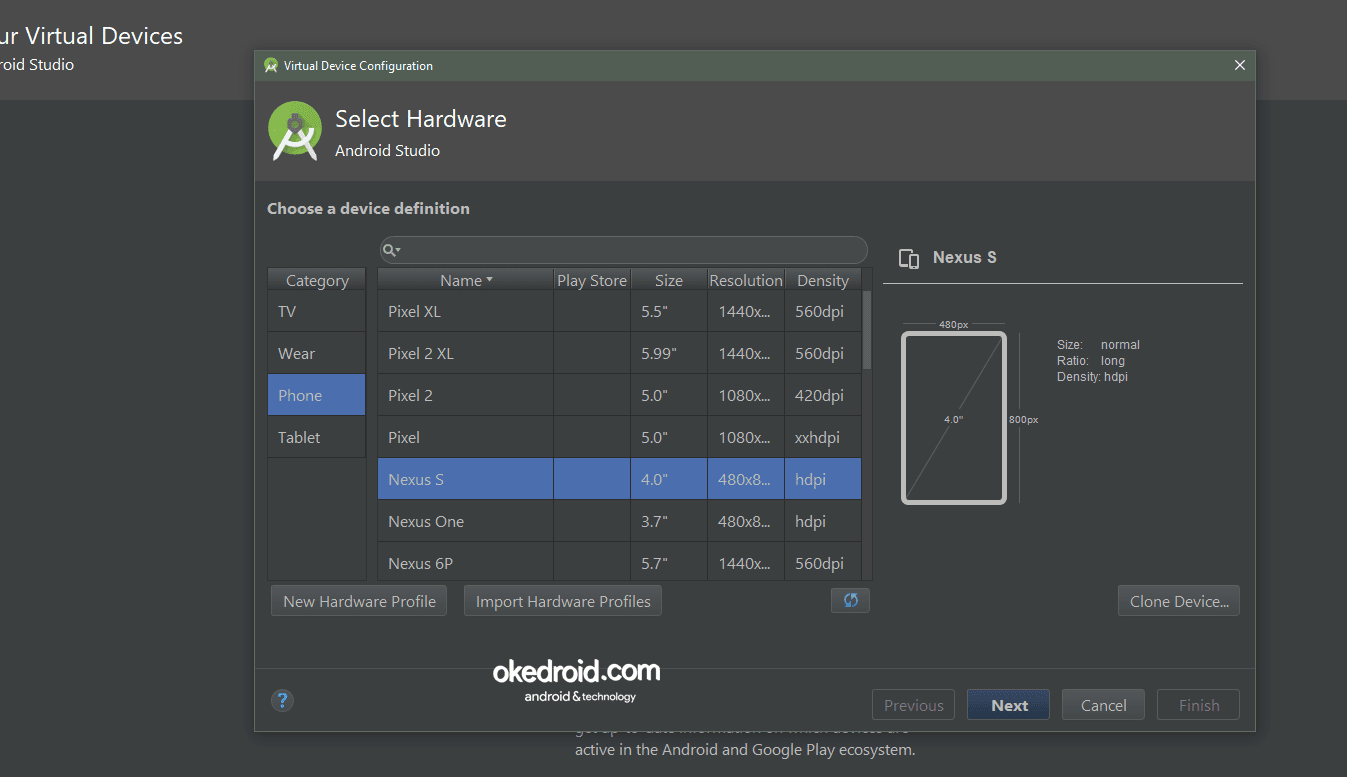1347x777 pixels.
Task: Click the Finish button
Action: coord(1199,705)
